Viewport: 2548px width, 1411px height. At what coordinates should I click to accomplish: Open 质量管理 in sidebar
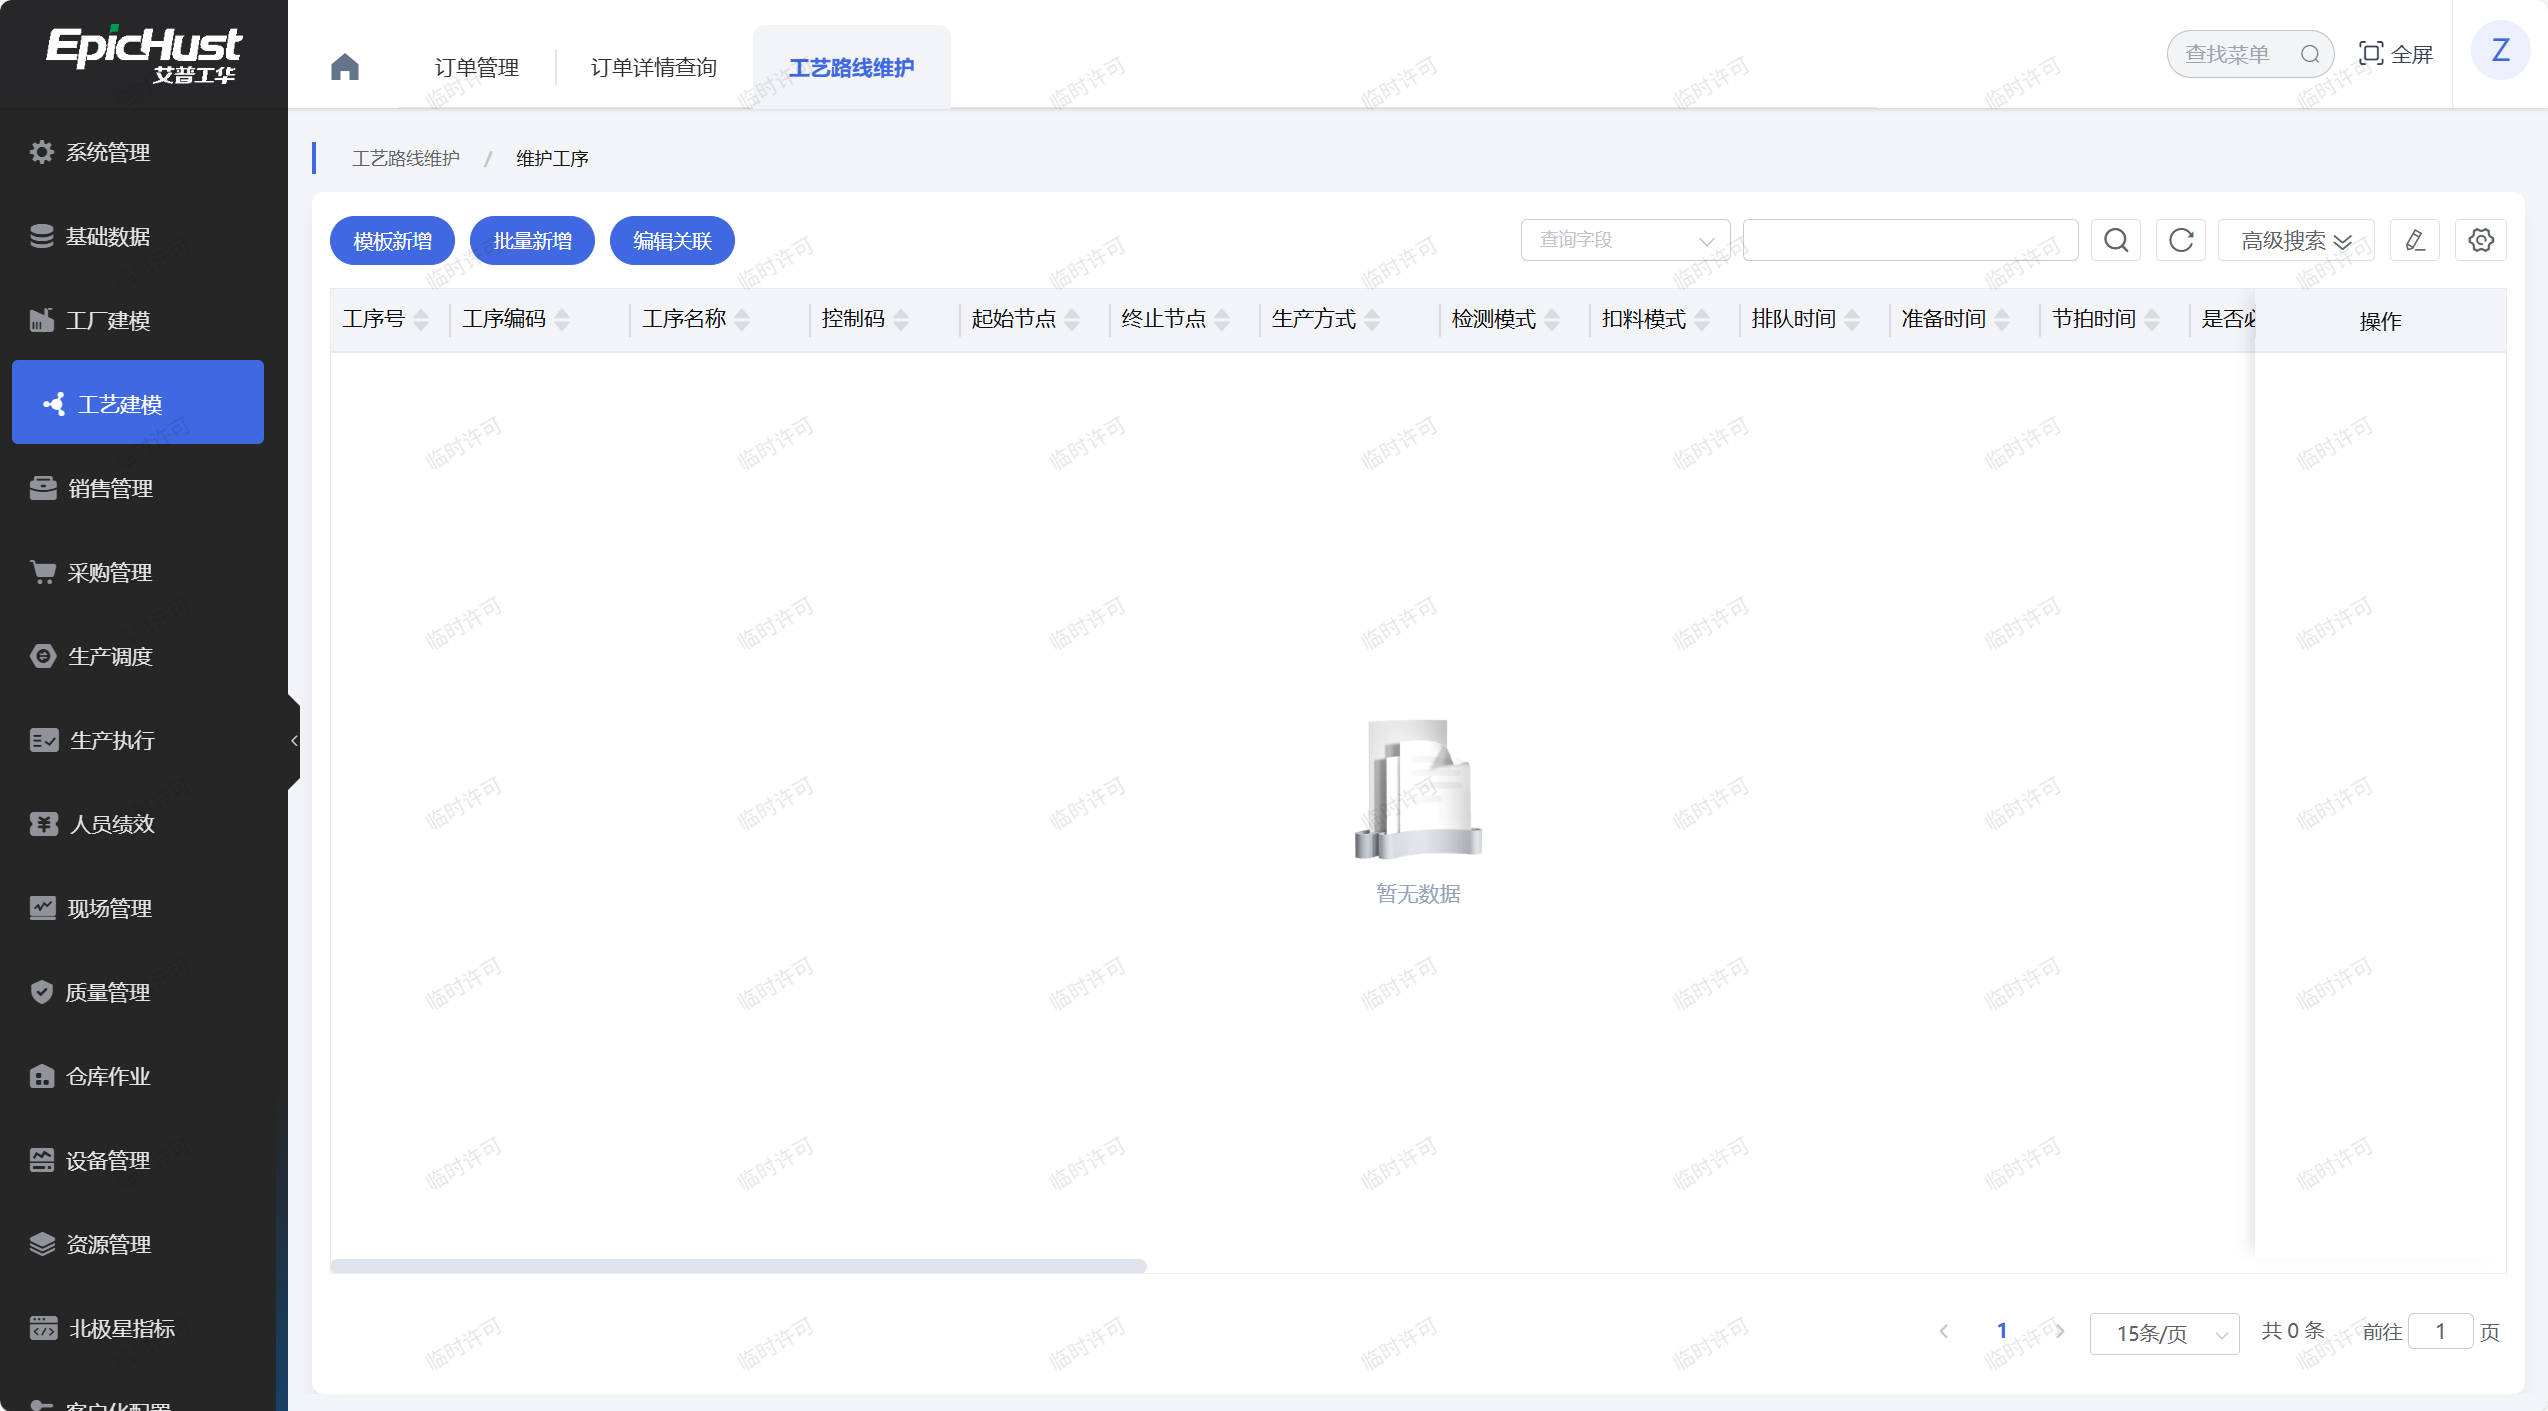click(108, 992)
